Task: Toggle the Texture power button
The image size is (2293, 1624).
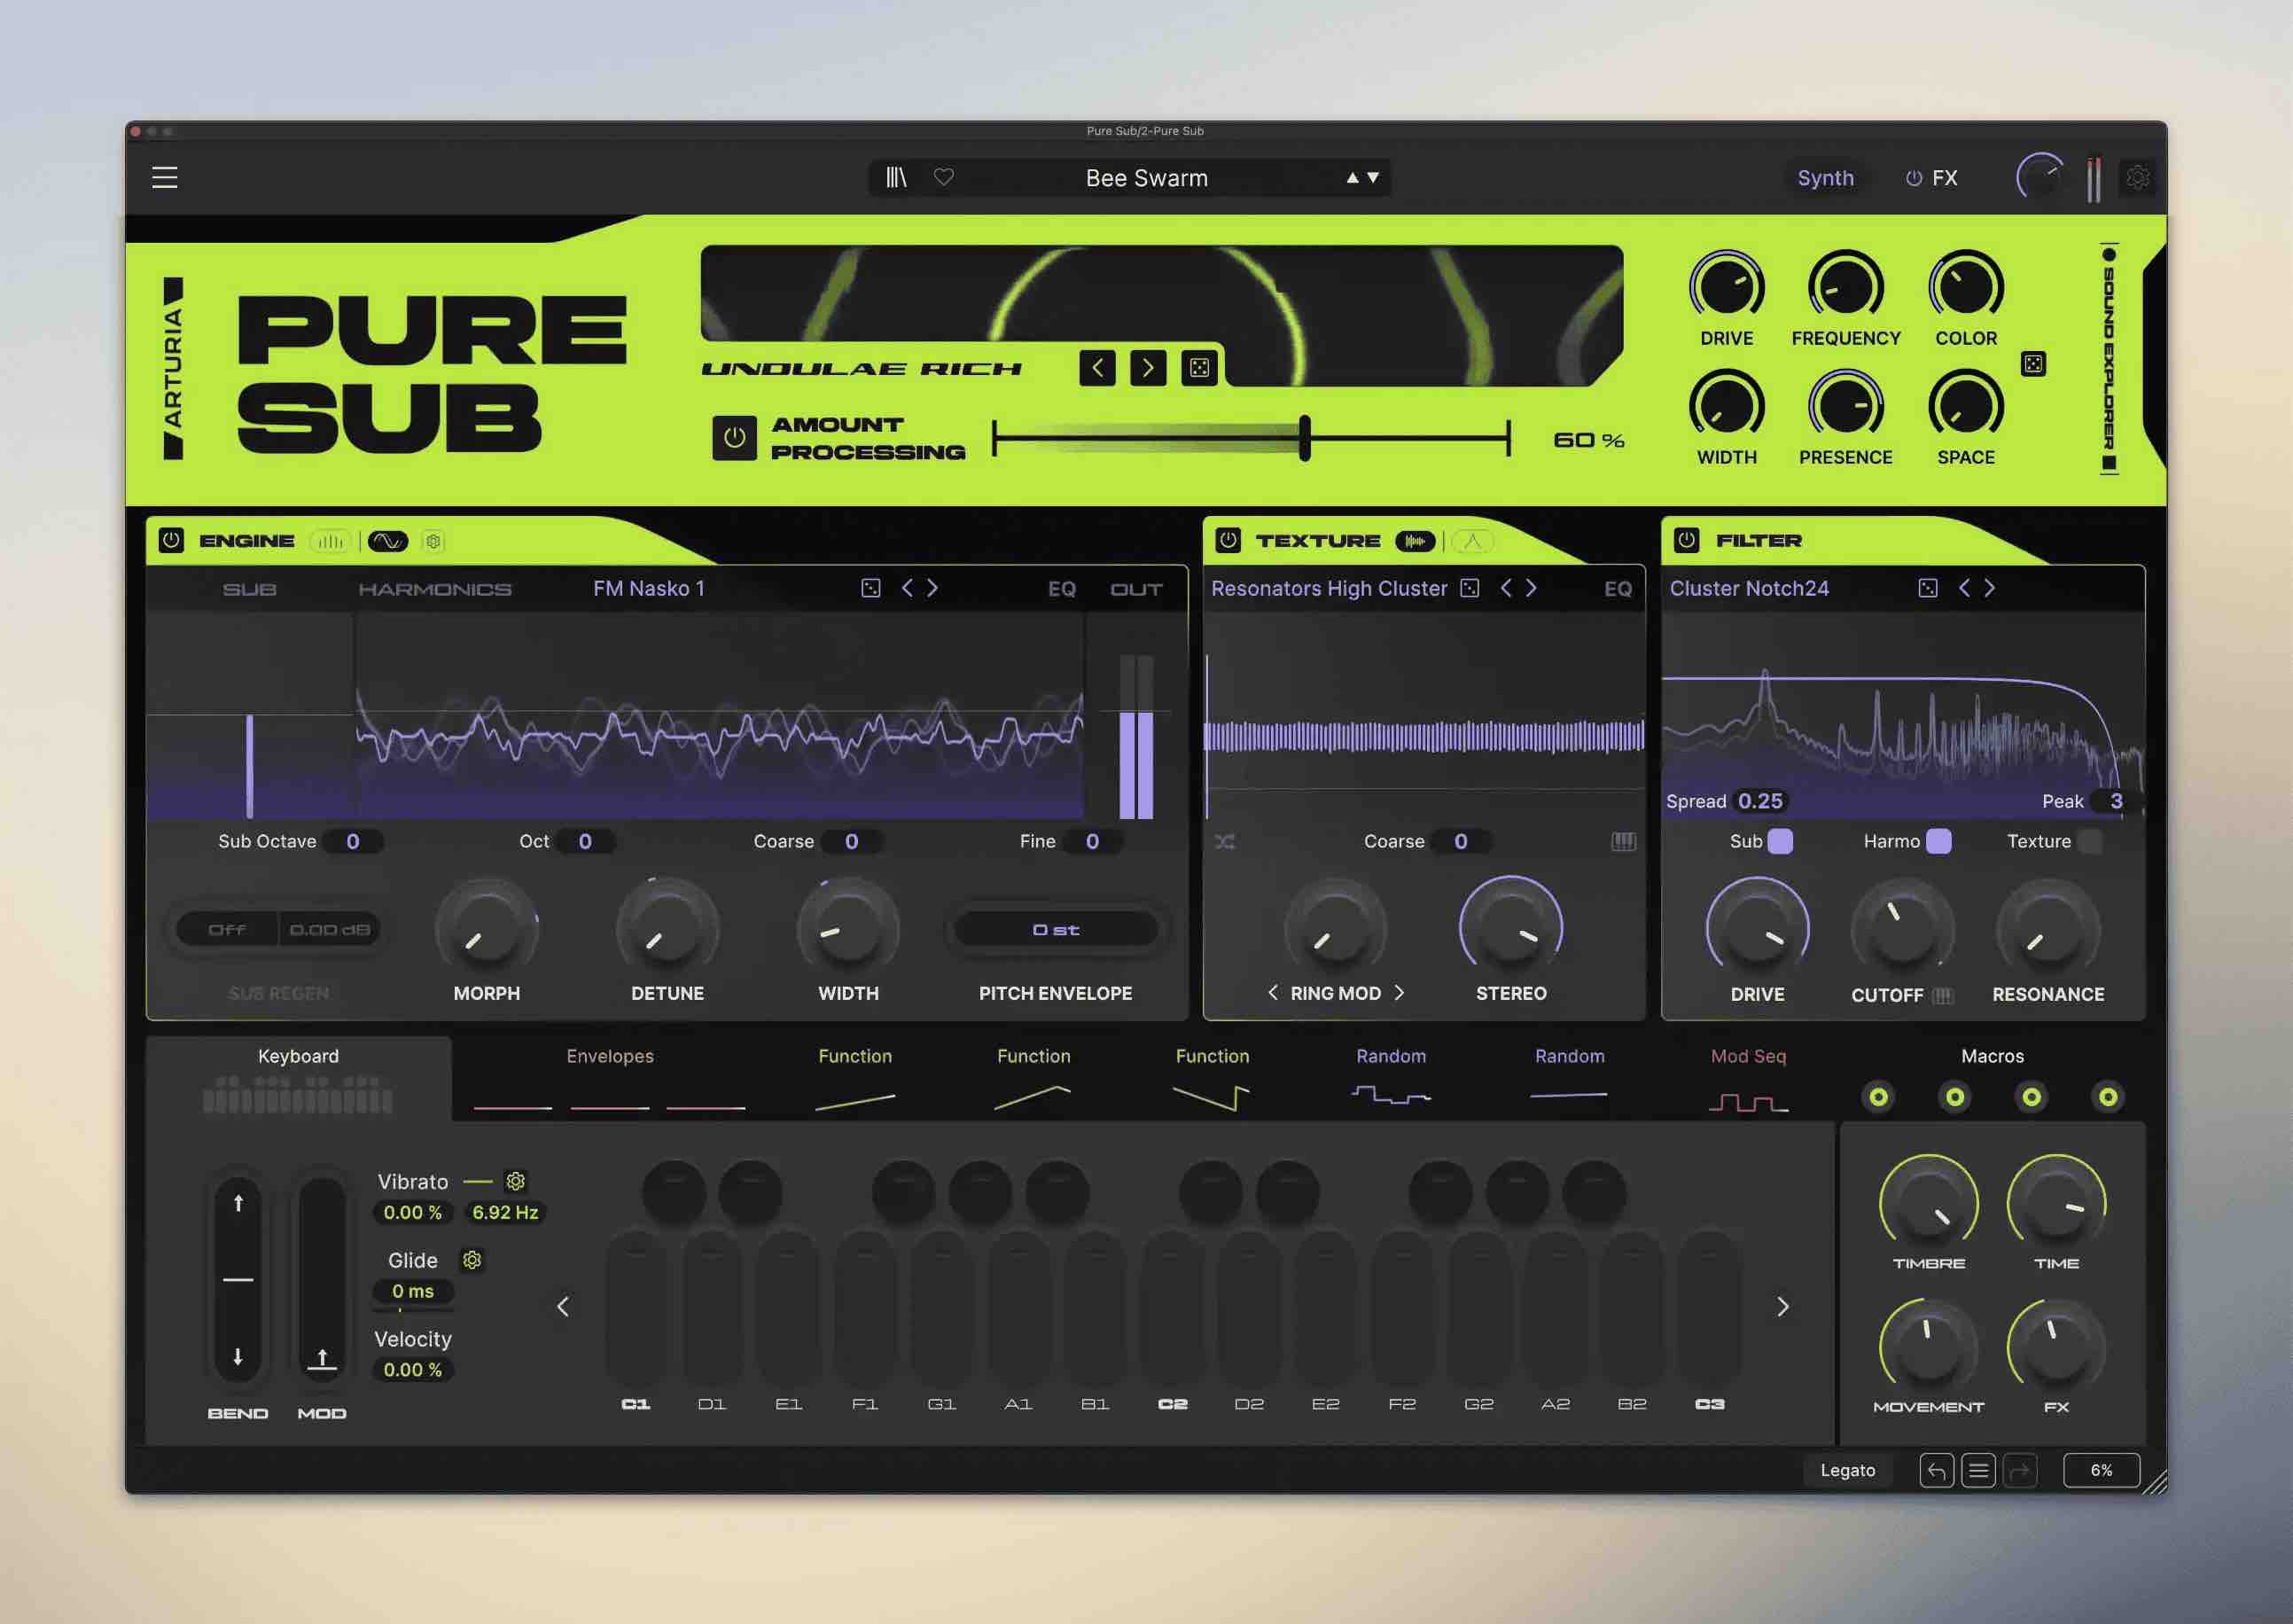Action: pyautogui.click(x=1228, y=540)
